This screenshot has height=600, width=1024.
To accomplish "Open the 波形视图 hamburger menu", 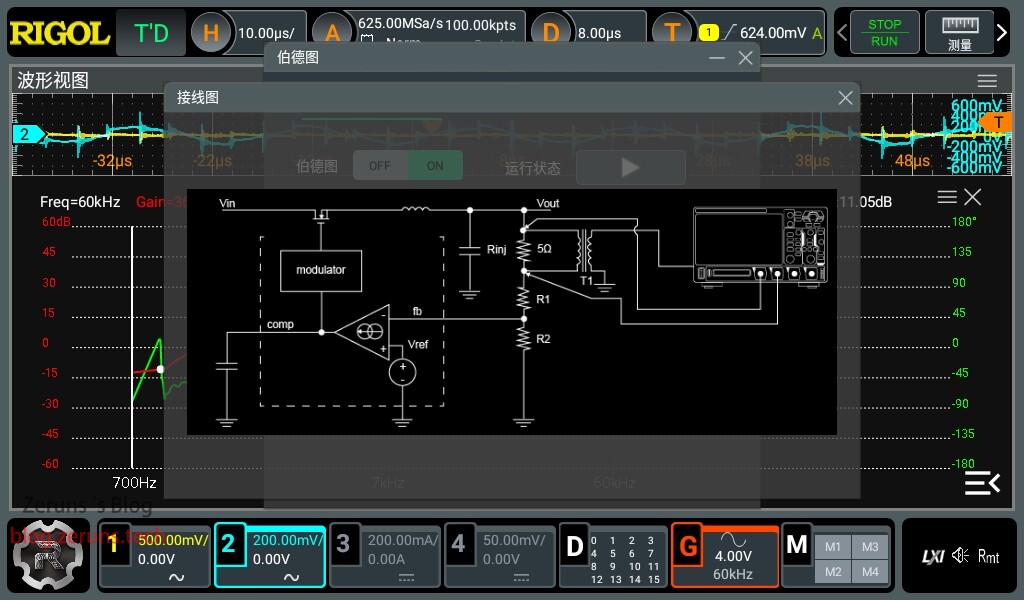I will tap(987, 81).
